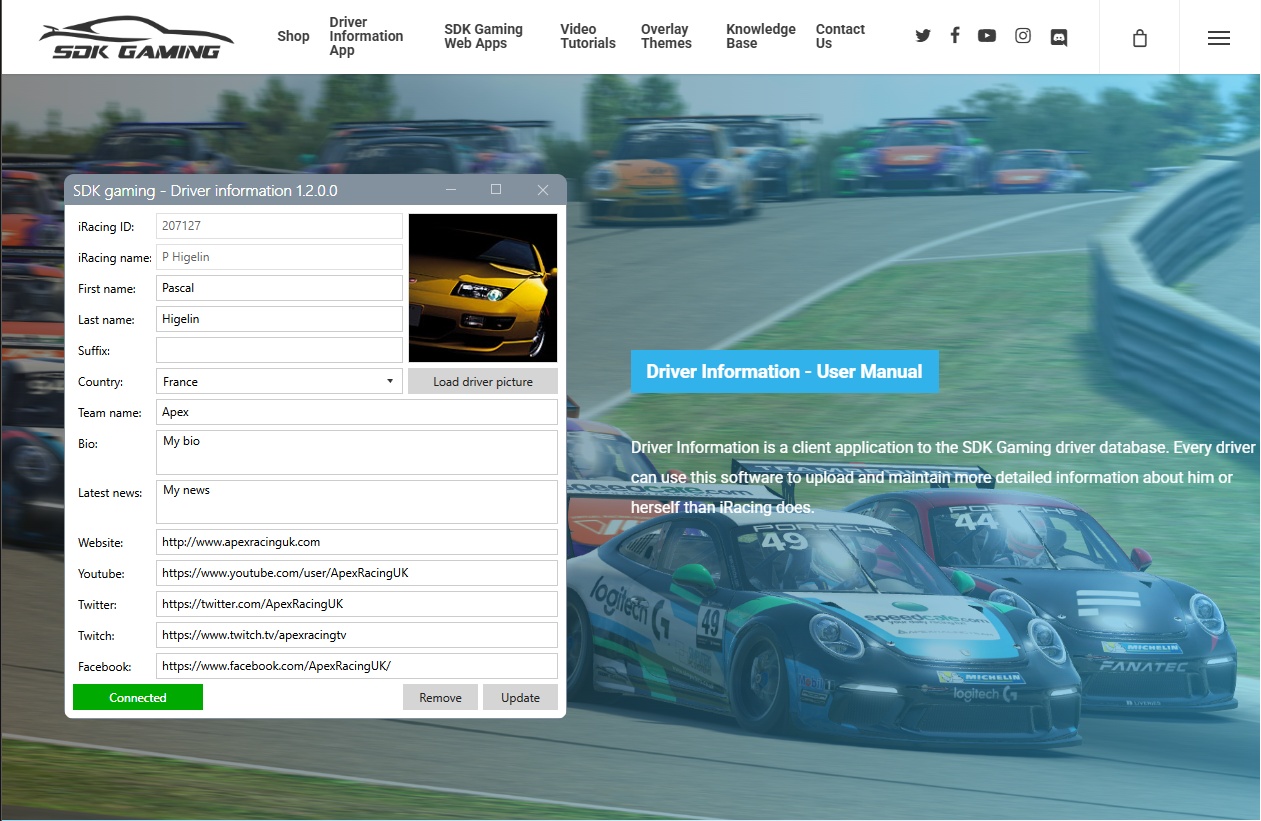Click the yellow car driver picture
The height and width of the screenshot is (821, 1261).
point(483,288)
